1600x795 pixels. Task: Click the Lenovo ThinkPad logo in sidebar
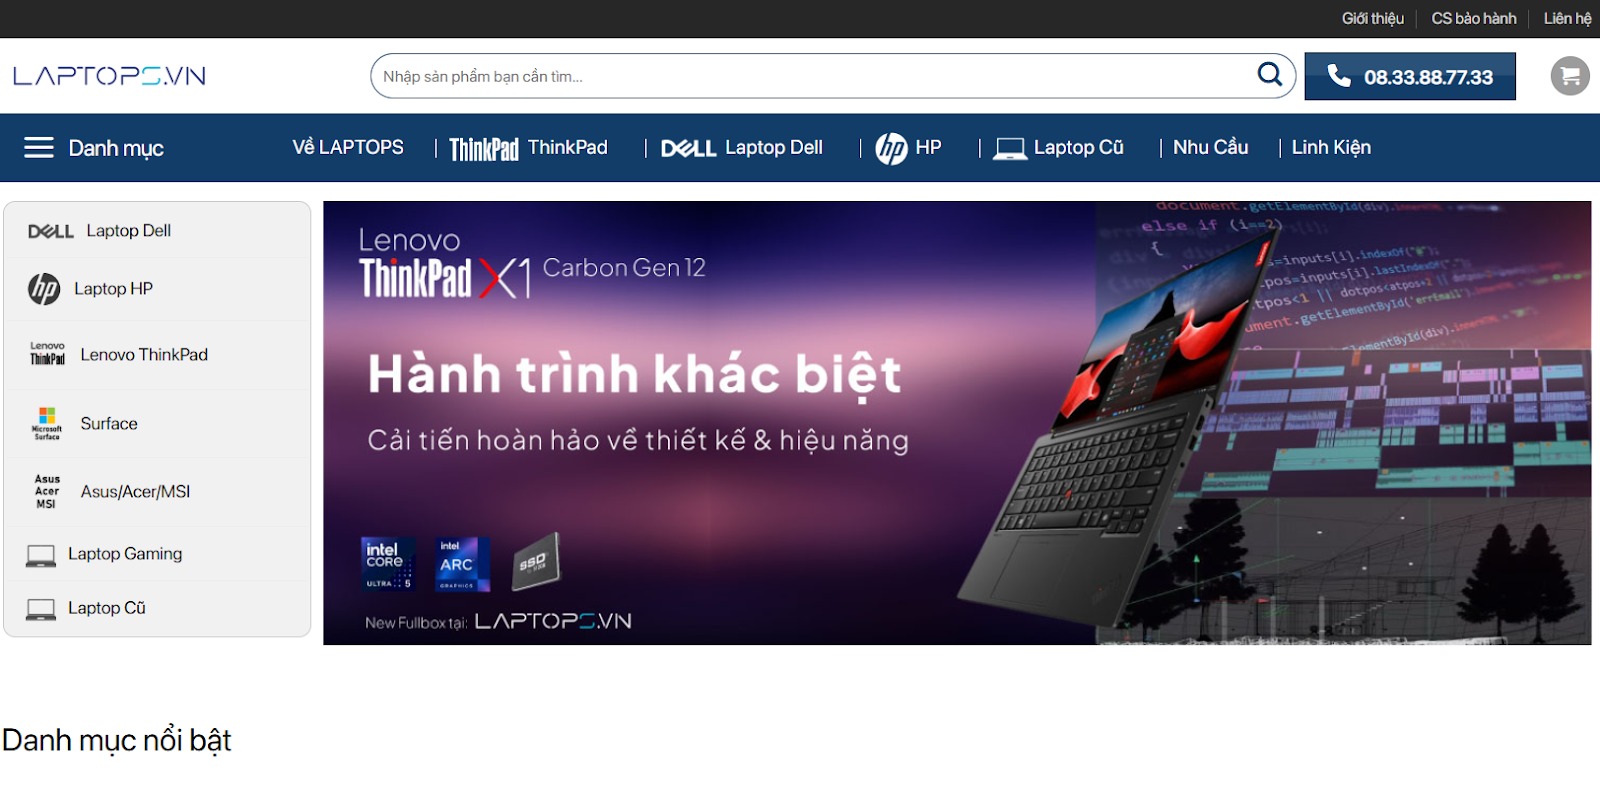tap(47, 354)
